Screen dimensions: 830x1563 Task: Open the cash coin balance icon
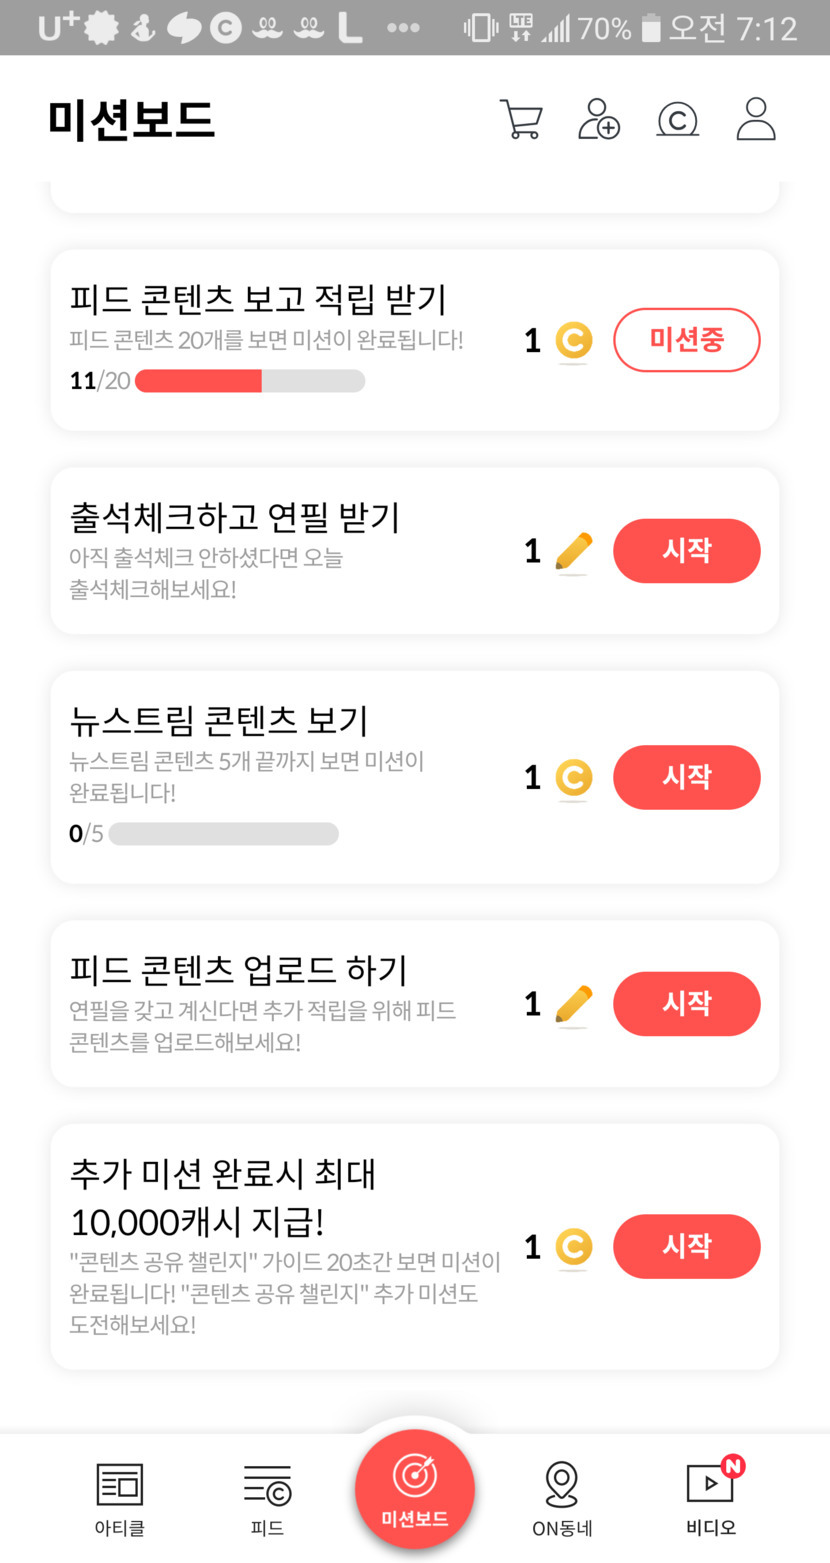click(x=677, y=119)
